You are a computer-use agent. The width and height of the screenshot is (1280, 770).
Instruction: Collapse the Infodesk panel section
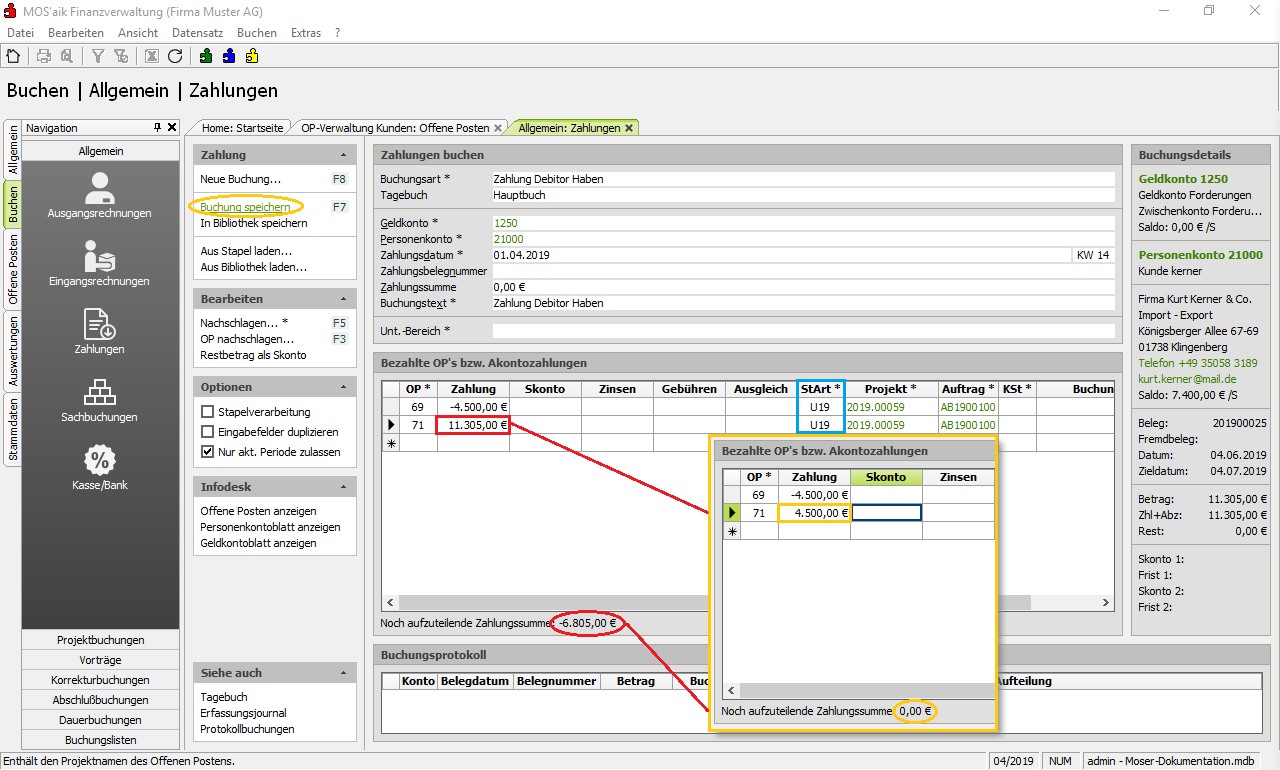(344, 488)
